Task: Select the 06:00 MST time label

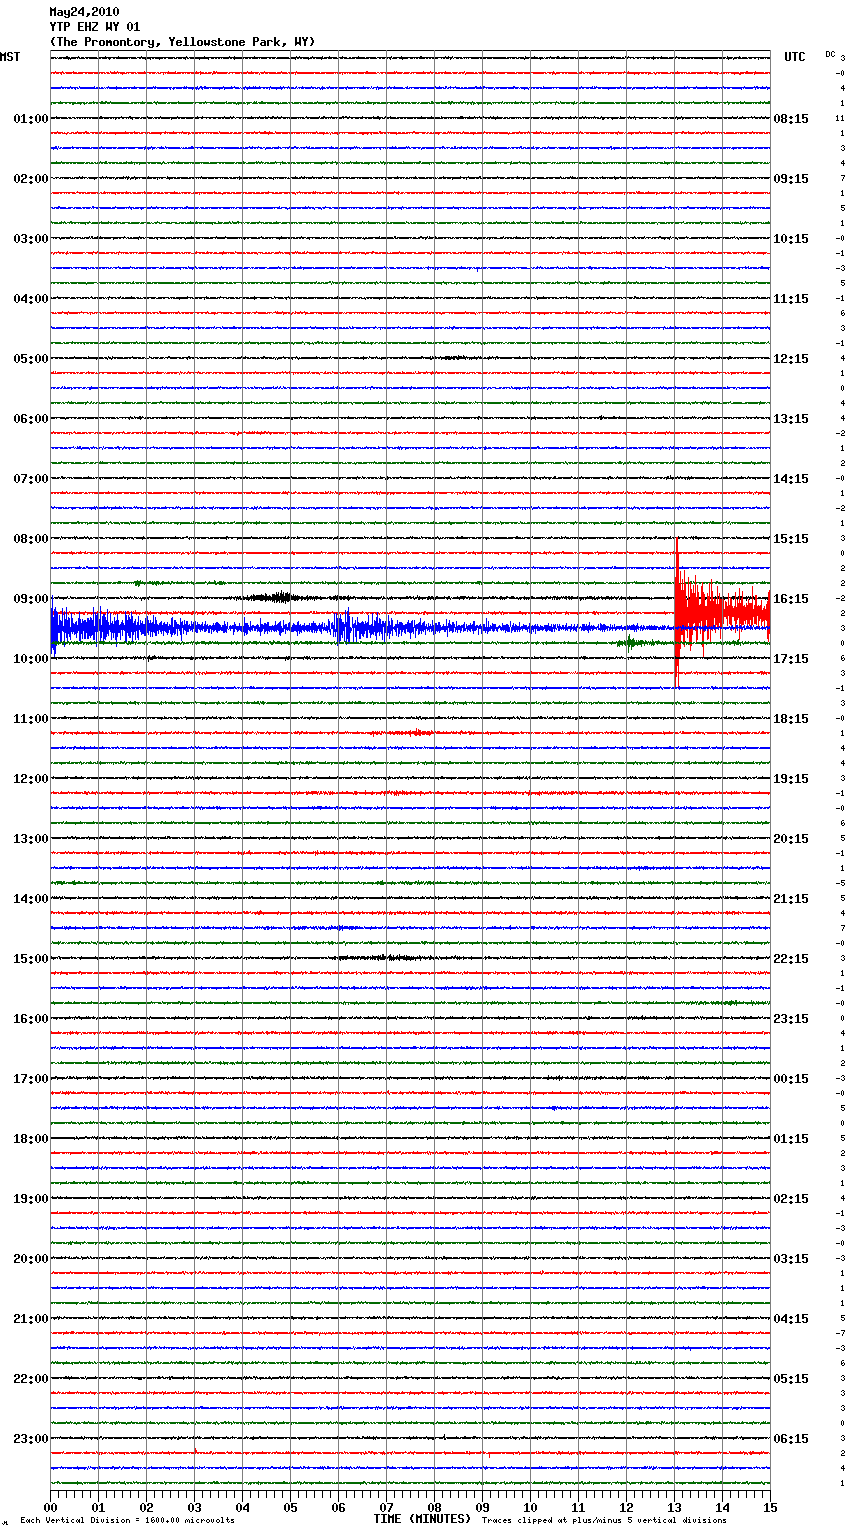Action: (x=30, y=419)
